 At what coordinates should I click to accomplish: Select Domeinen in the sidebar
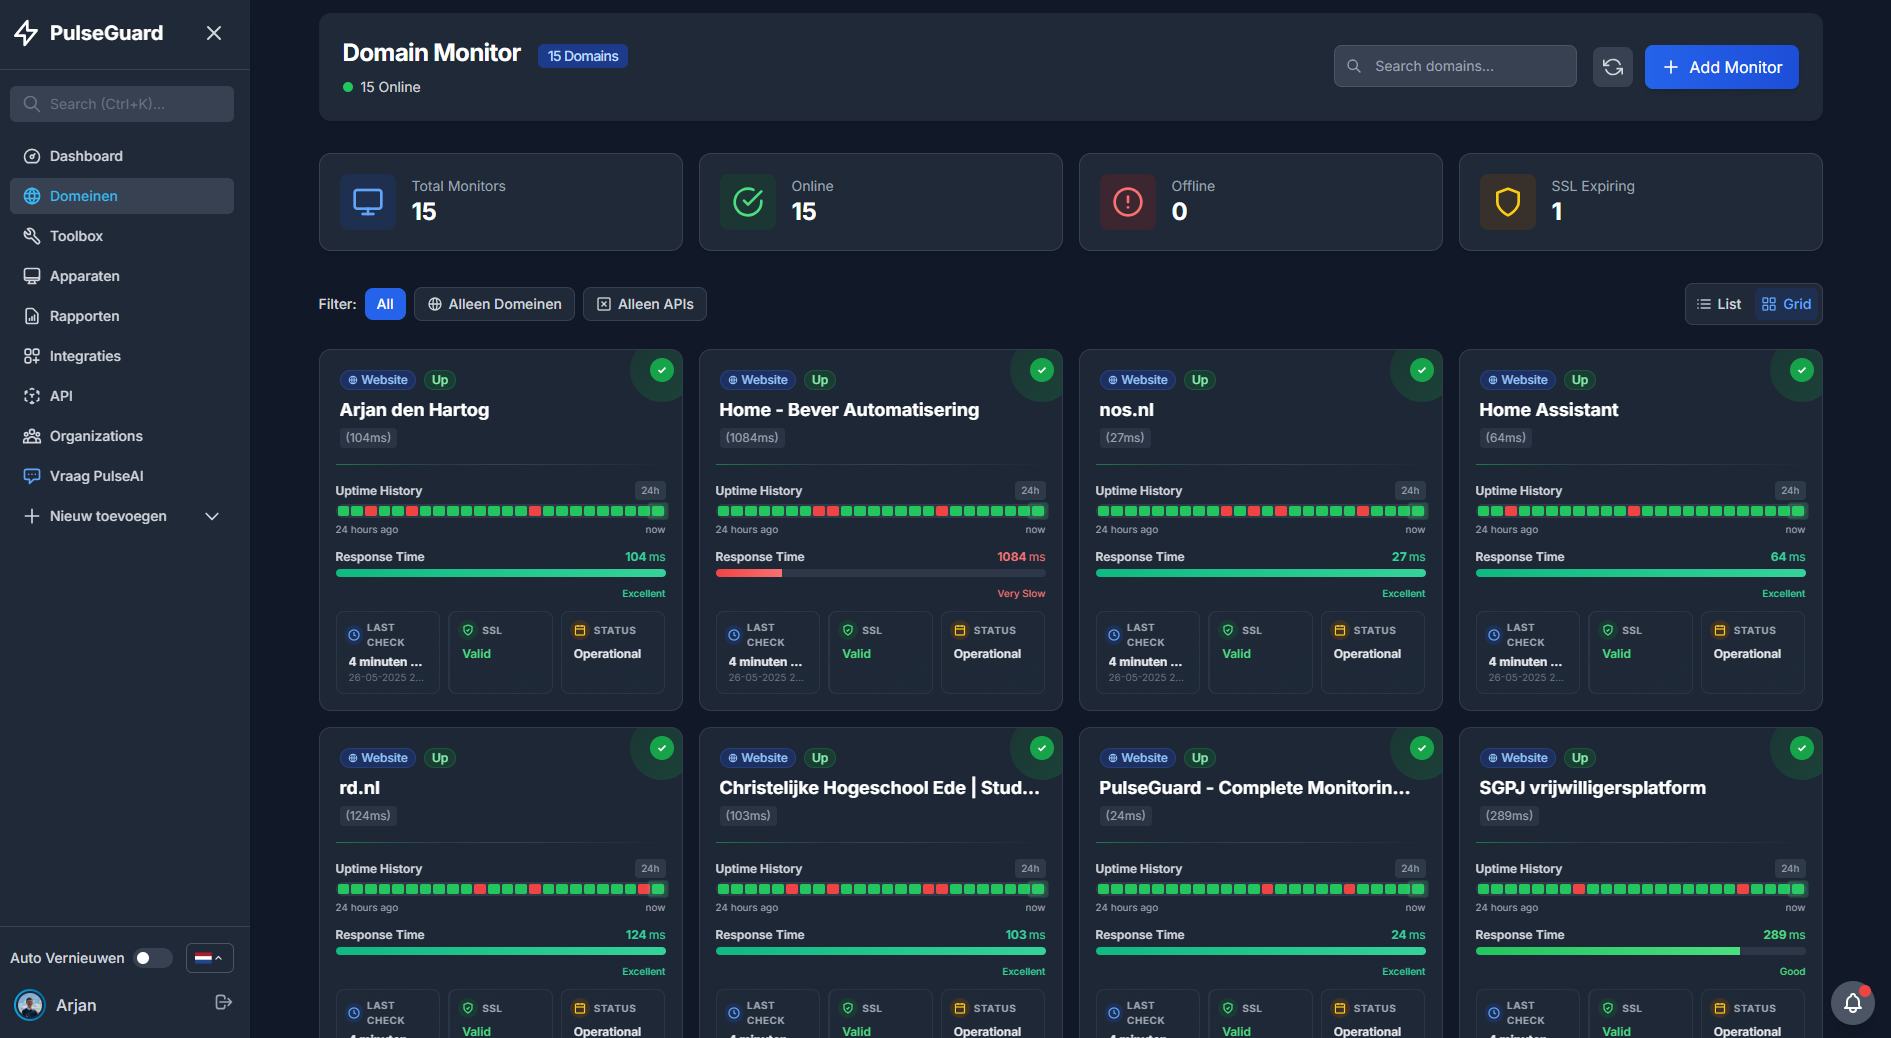pyautogui.click(x=122, y=196)
